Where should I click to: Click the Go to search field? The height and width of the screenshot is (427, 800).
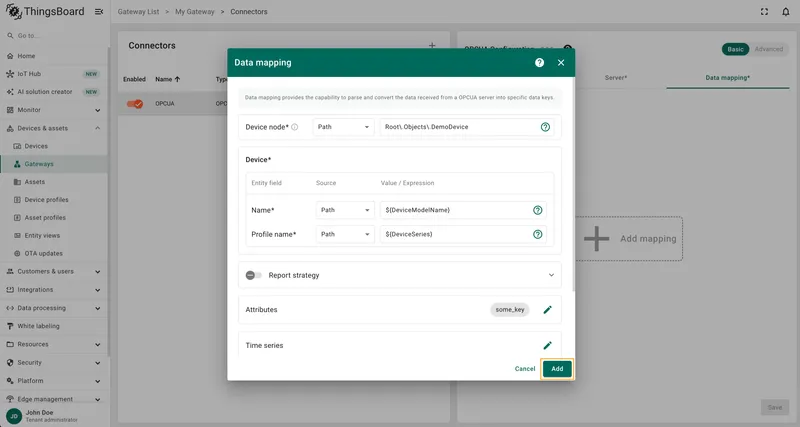[x=56, y=36]
